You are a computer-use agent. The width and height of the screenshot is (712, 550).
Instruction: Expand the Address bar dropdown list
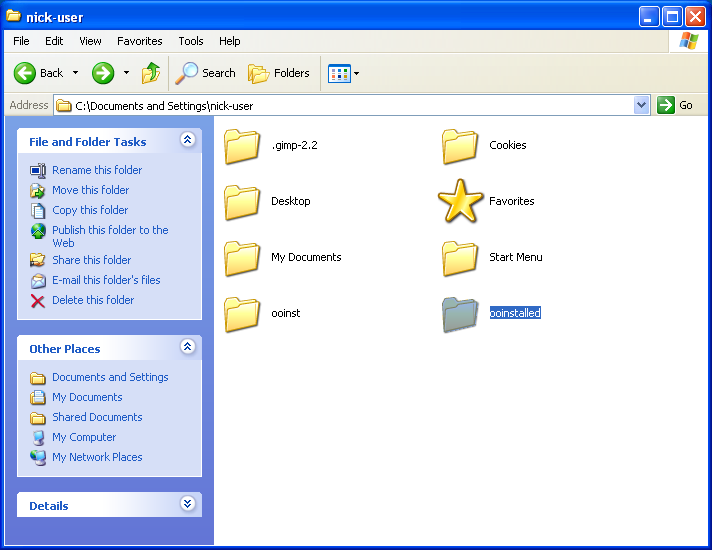642,105
